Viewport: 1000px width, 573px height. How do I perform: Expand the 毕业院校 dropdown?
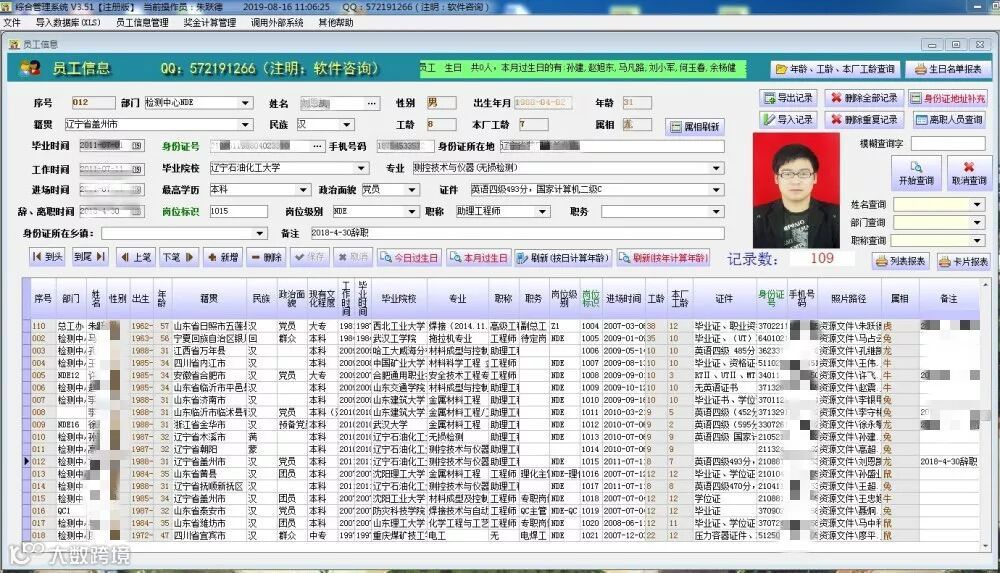pyautogui.click(x=362, y=168)
